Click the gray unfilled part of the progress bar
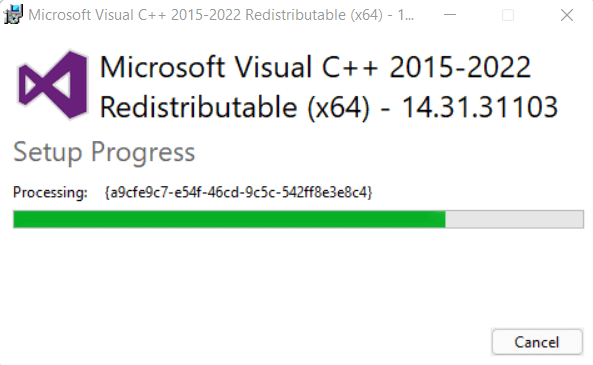This screenshot has width=593, height=365. pos(514,219)
